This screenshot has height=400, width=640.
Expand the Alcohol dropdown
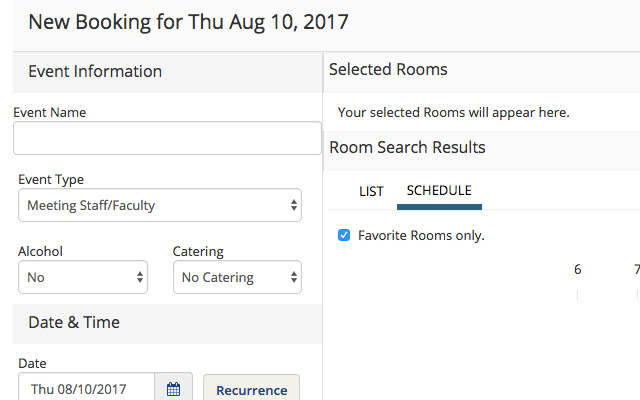(x=83, y=277)
